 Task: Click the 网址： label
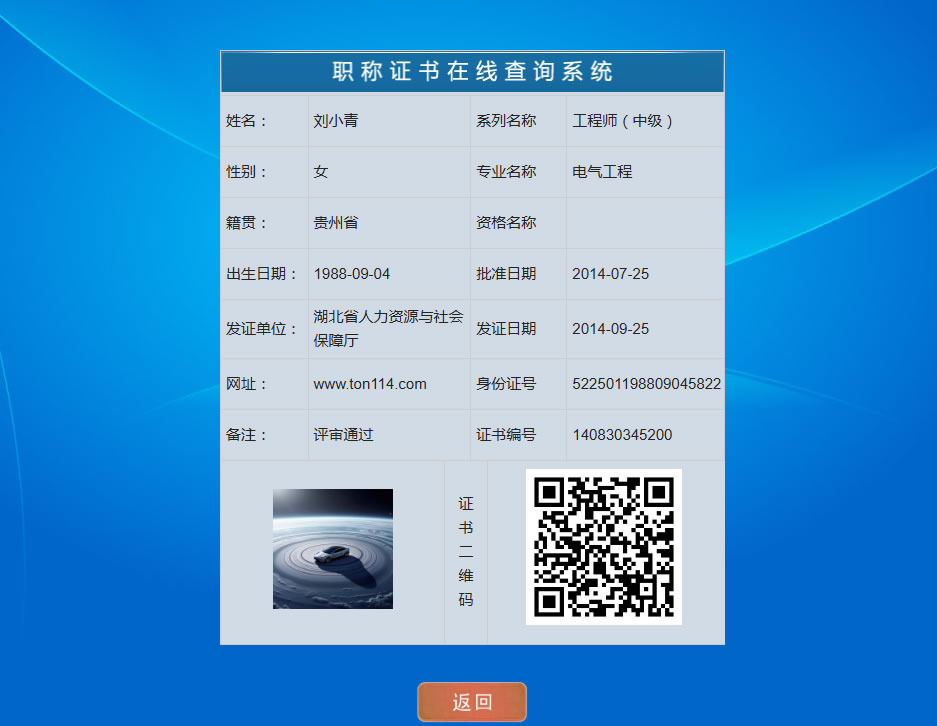[246, 384]
